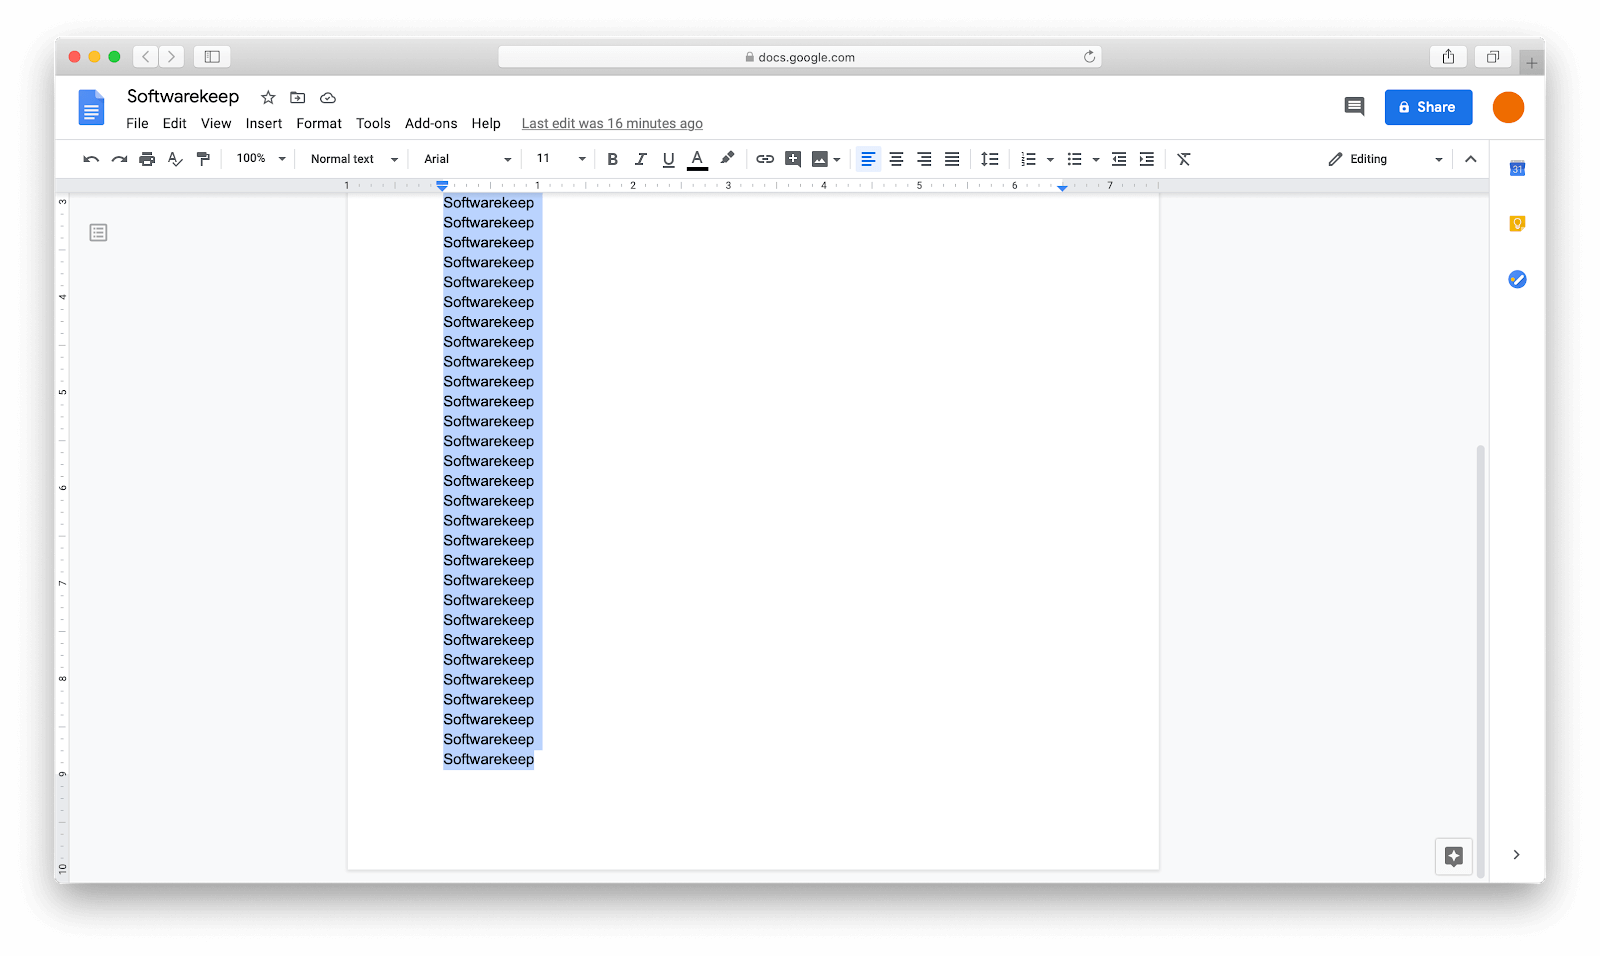The image size is (1600, 956).
Task: Open the File menu
Action: pos(137,124)
